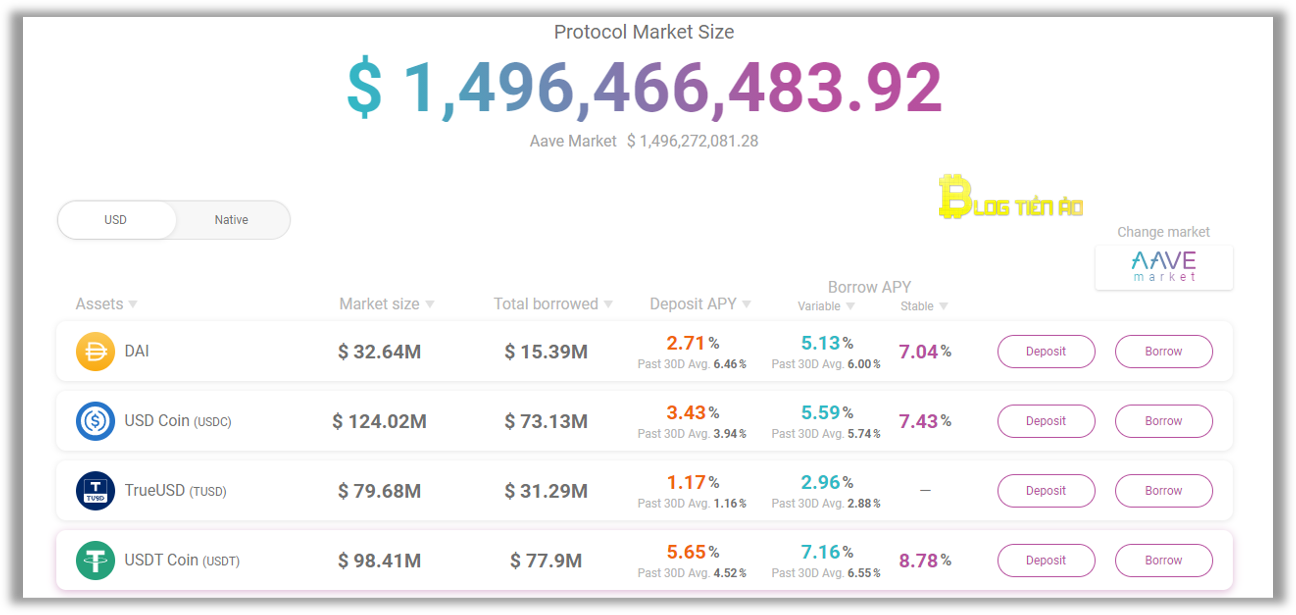This screenshot has width=1296, height=615.
Task: Sort by Variable borrow APY arrow
Action: [x=850, y=307]
